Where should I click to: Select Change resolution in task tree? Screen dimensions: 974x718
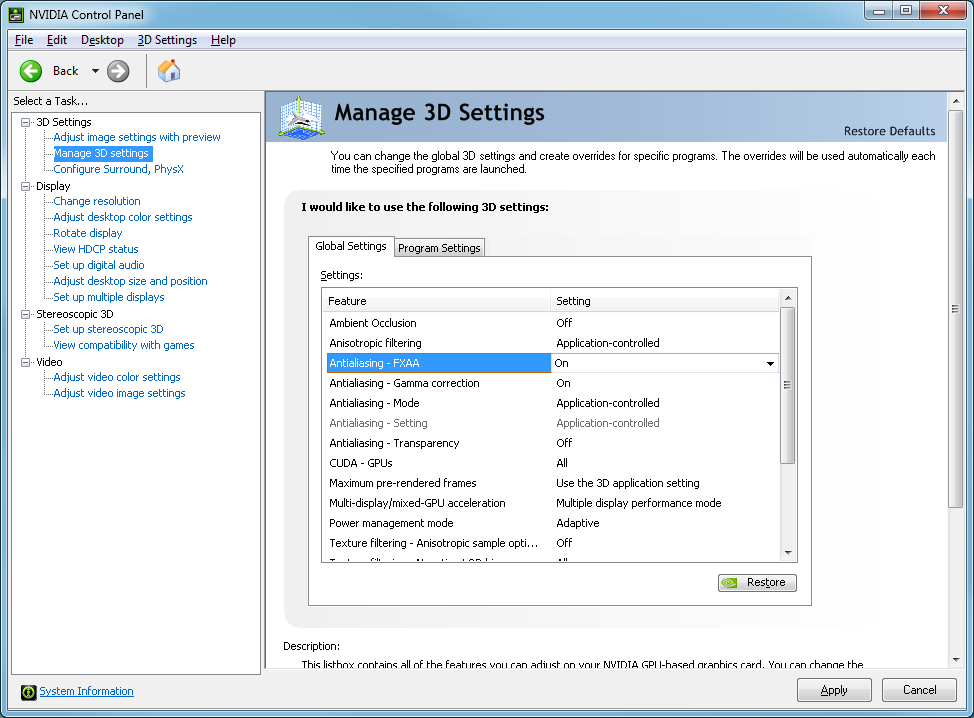(97, 201)
